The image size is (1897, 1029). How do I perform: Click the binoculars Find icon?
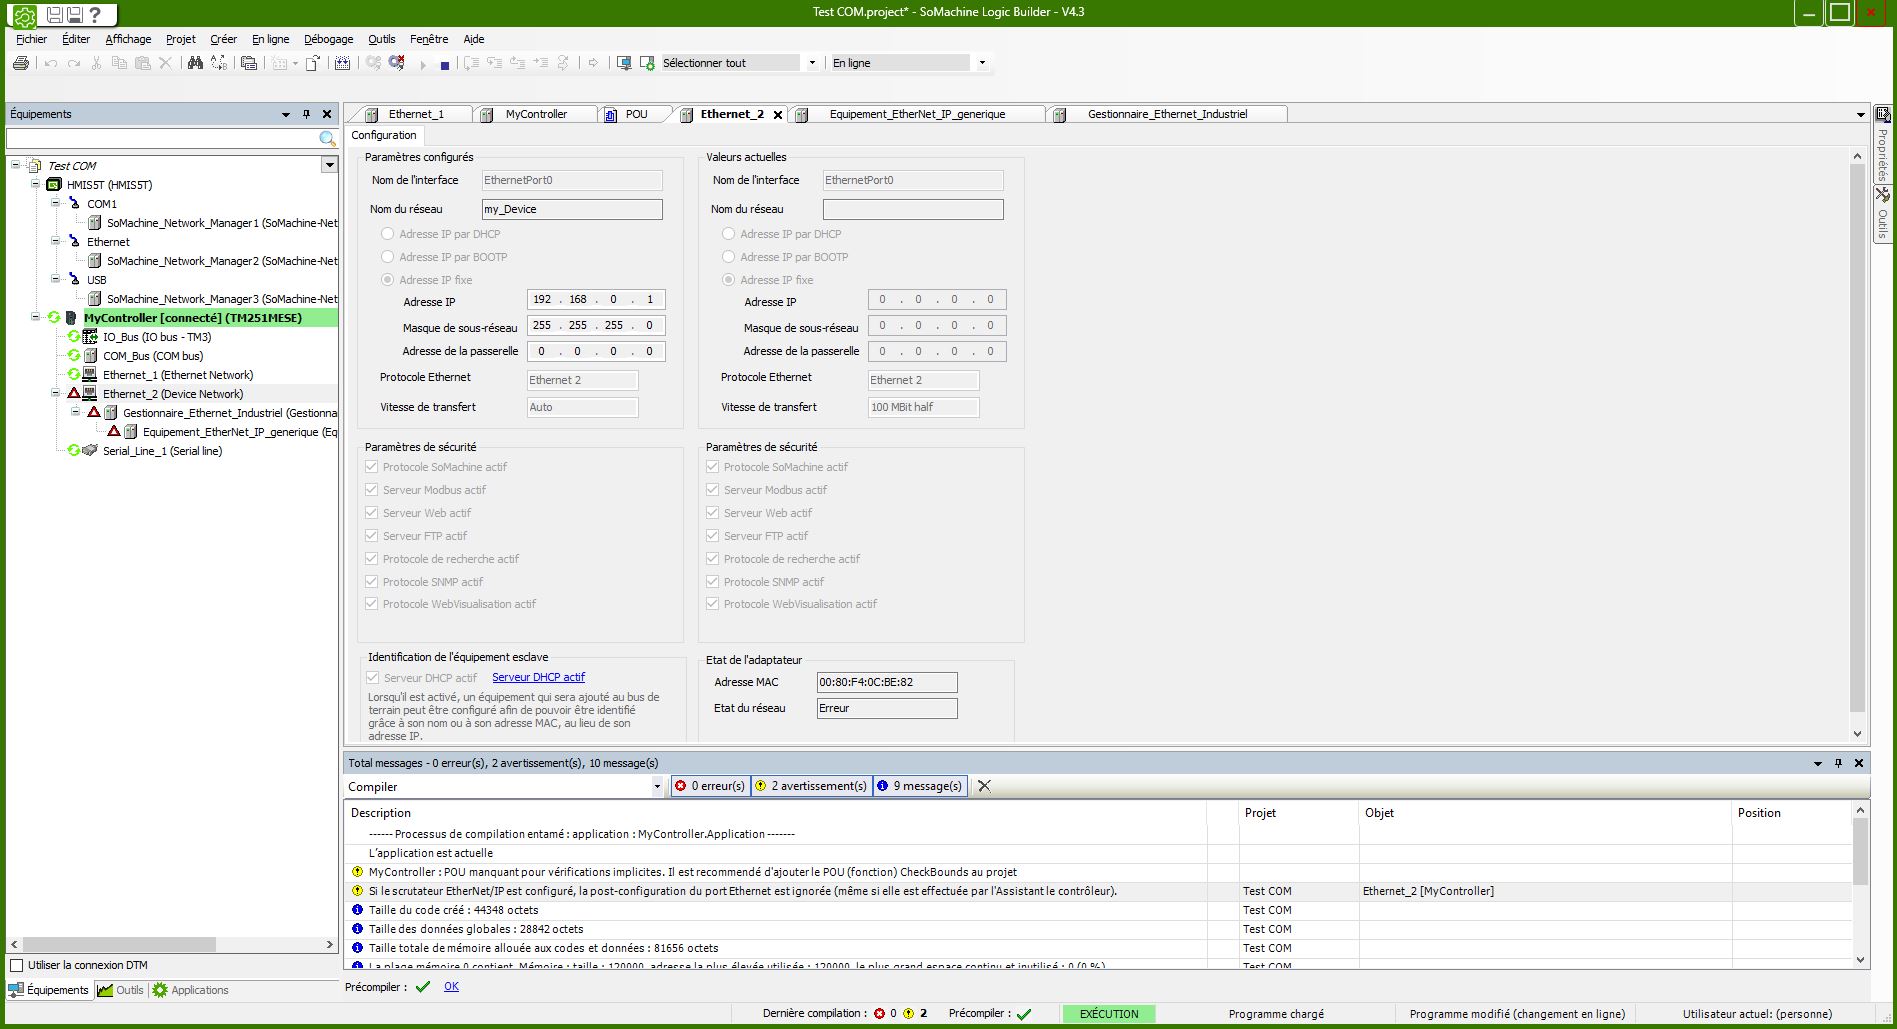195,63
